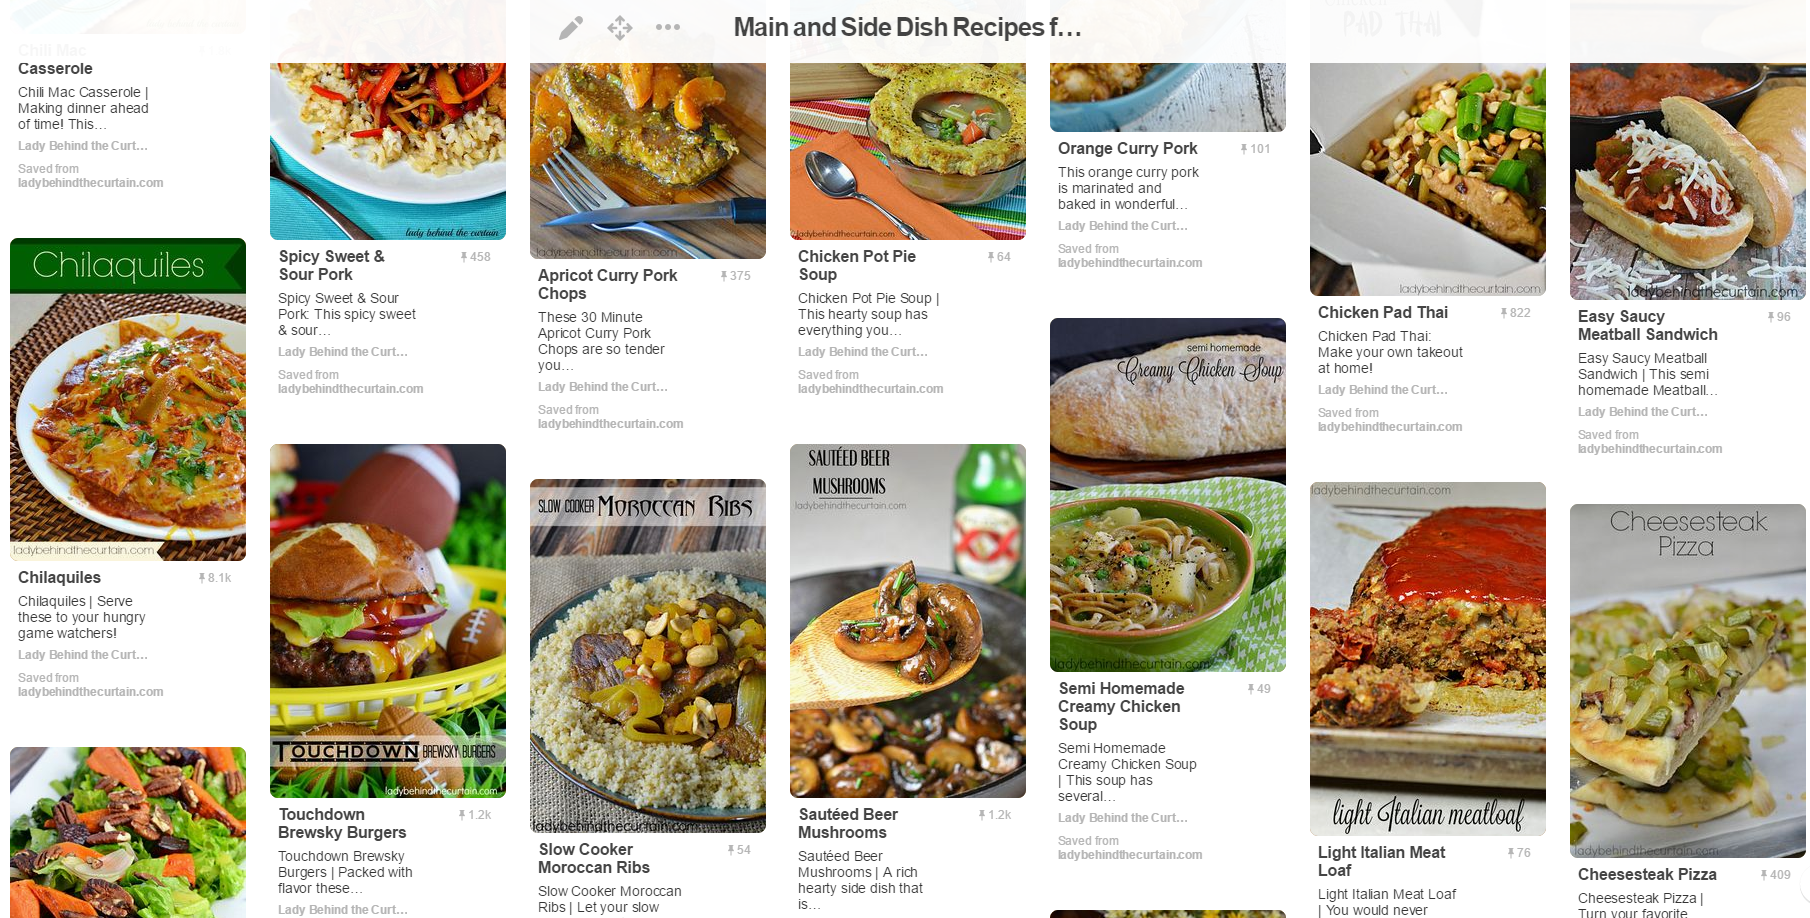The image size is (1810, 918).
Task: Open the Chilaquiles pin image
Action: (128, 400)
